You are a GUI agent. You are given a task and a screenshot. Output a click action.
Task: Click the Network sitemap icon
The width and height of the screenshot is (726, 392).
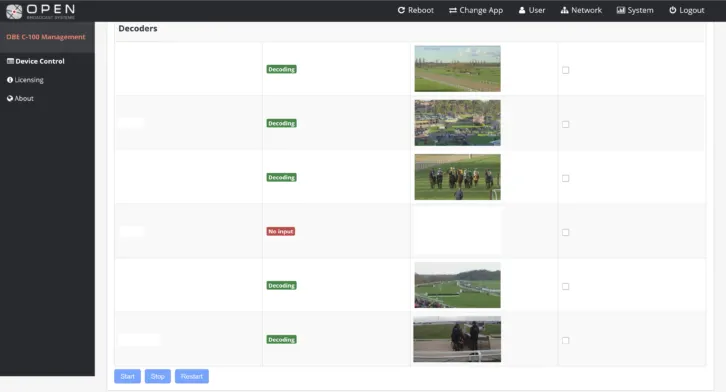pos(564,10)
